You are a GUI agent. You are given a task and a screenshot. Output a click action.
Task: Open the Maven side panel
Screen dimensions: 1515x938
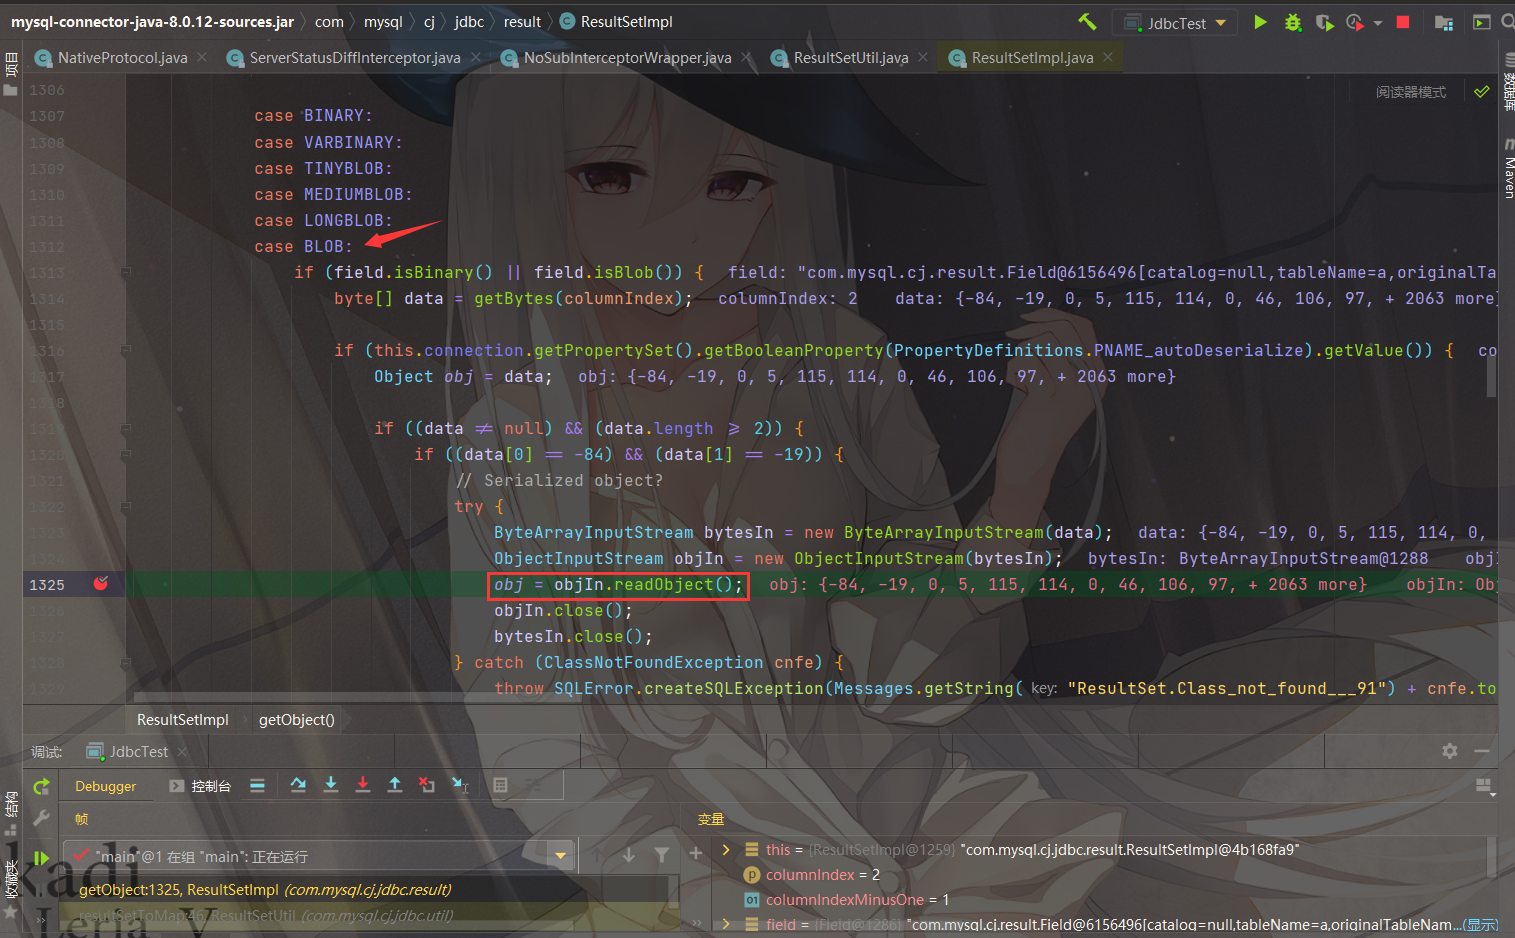click(1508, 168)
